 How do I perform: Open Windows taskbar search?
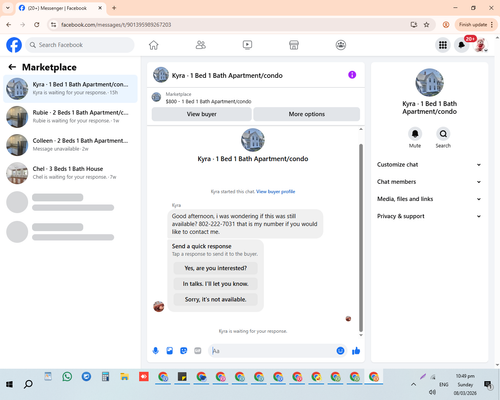point(28,384)
